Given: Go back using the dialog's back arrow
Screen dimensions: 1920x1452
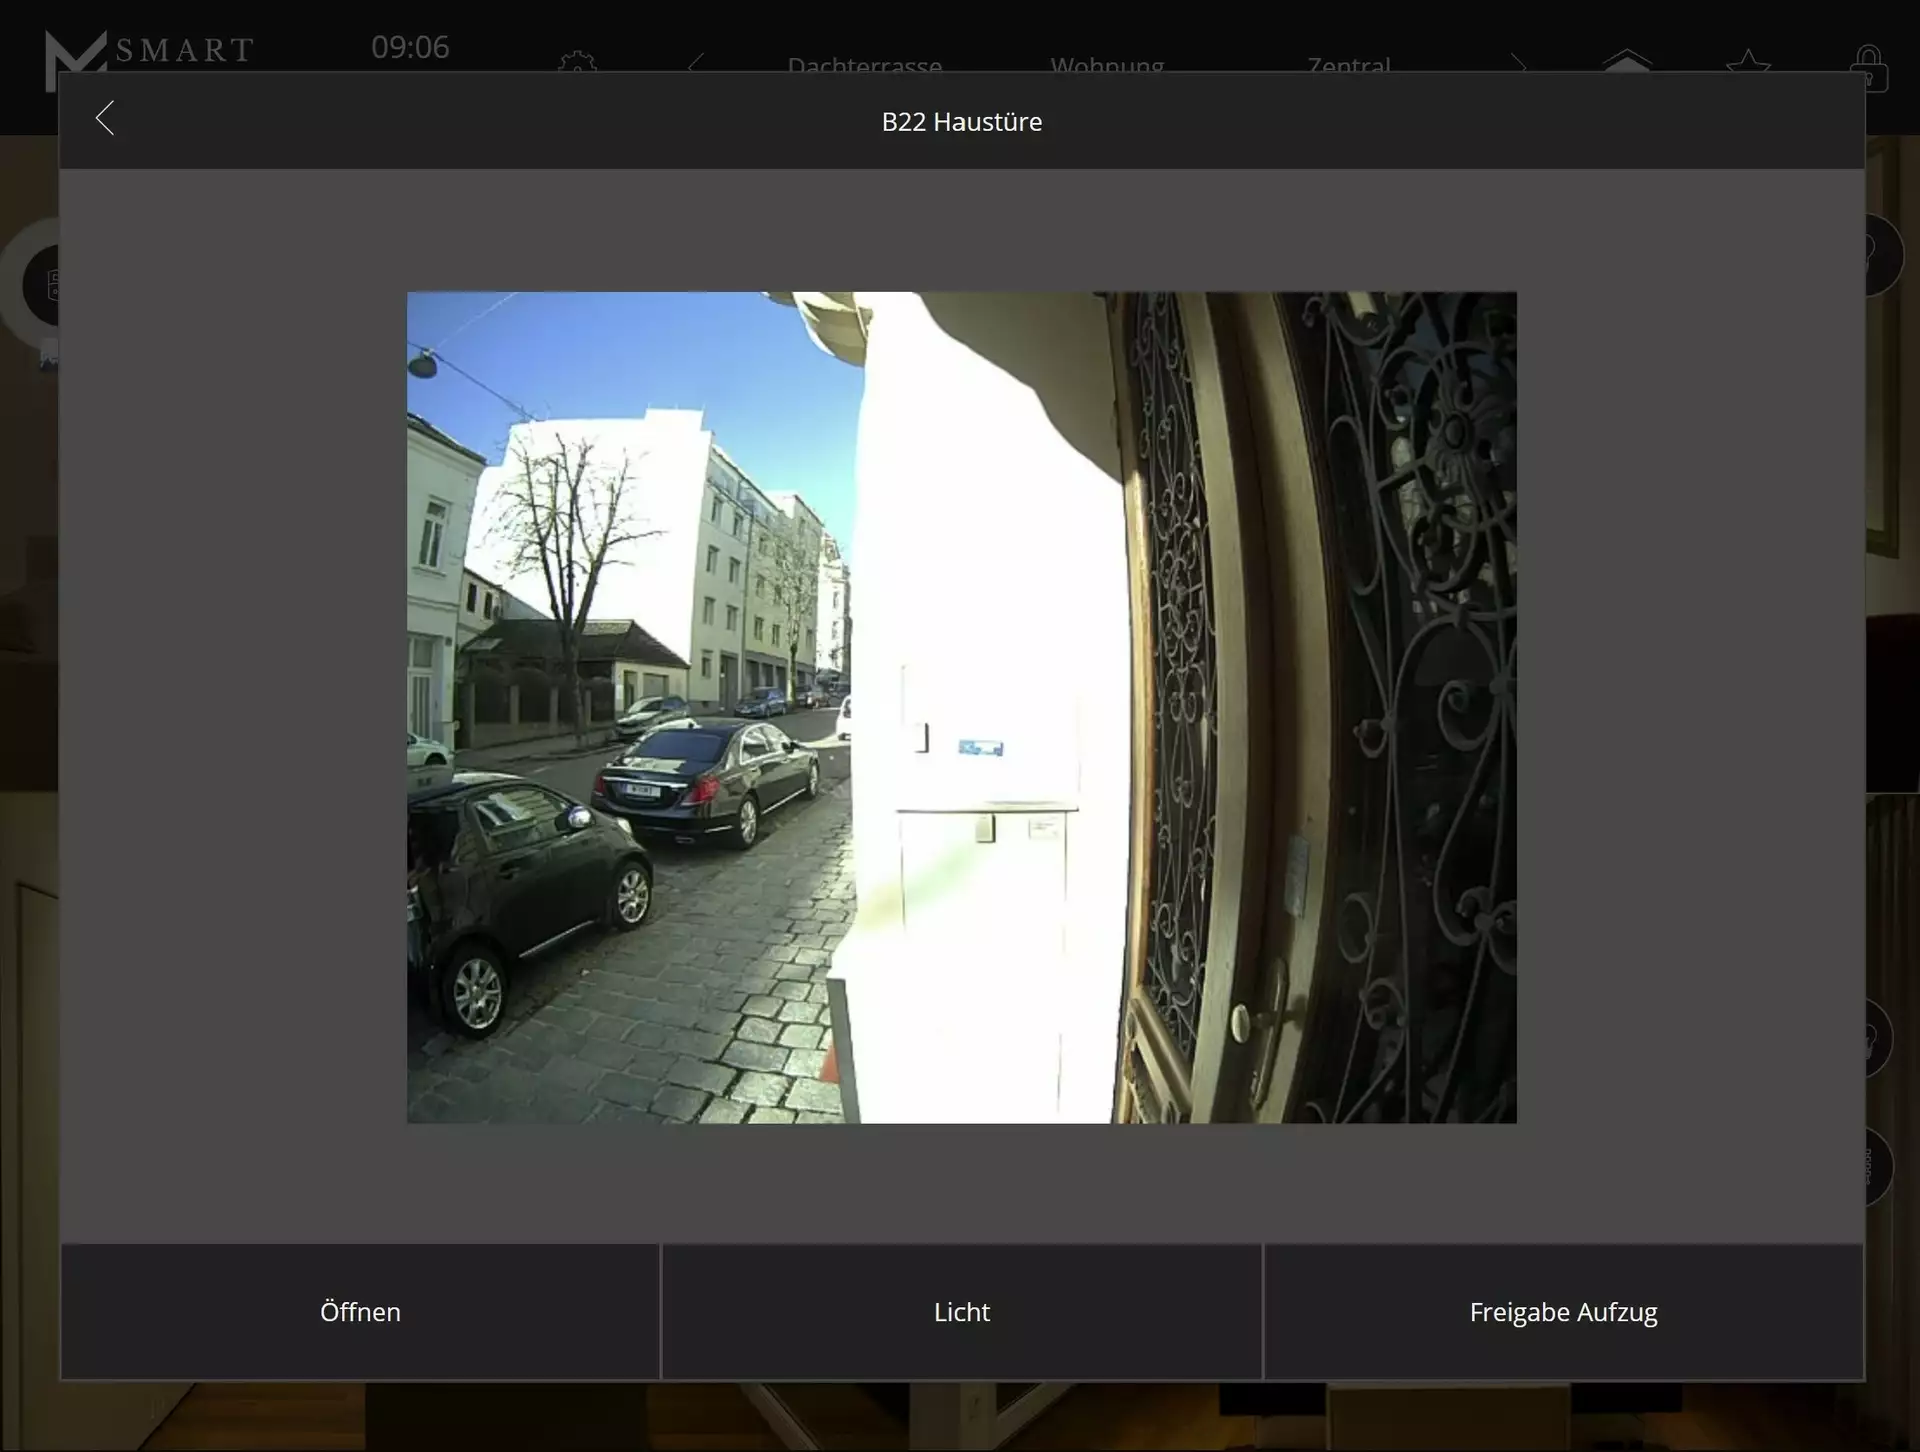Looking at the screenshot, I should click(x=105, y=118).
